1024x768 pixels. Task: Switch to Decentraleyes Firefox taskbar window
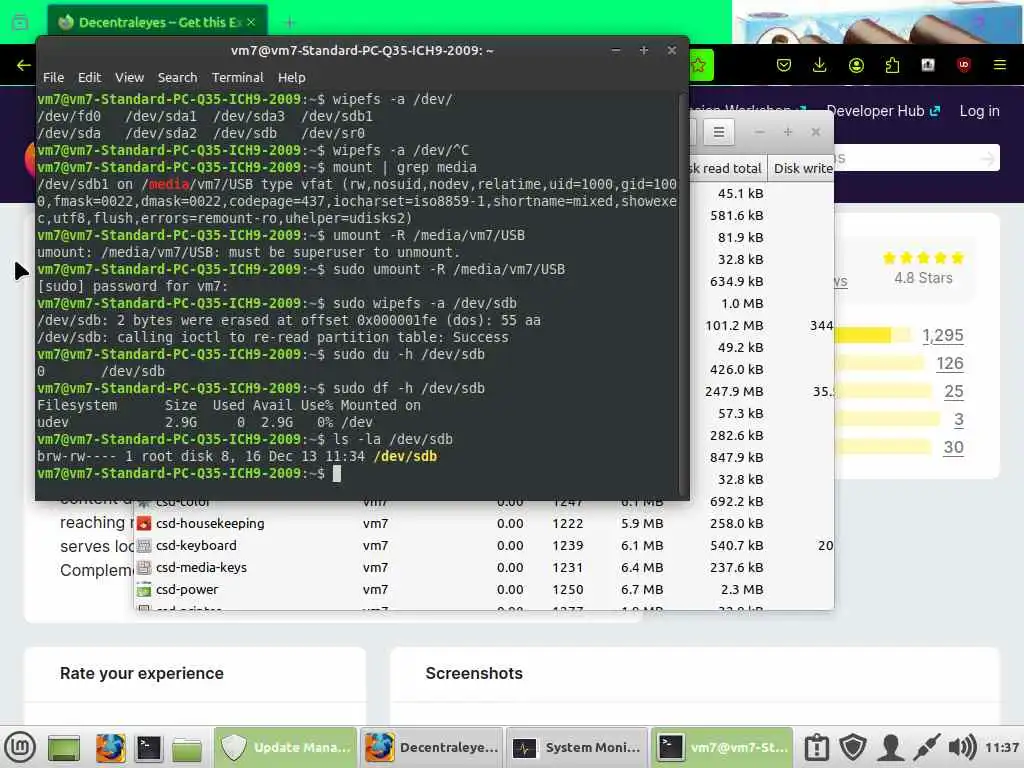[432, 747]
